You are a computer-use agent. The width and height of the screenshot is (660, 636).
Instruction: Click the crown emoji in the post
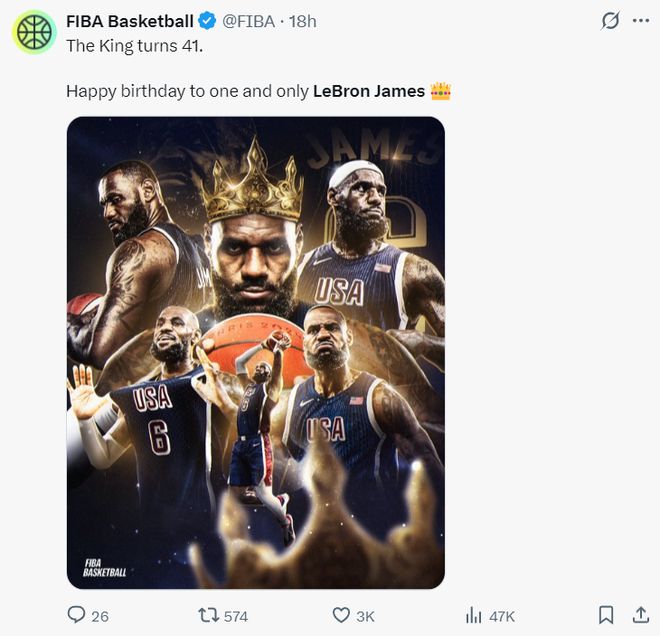441,91
